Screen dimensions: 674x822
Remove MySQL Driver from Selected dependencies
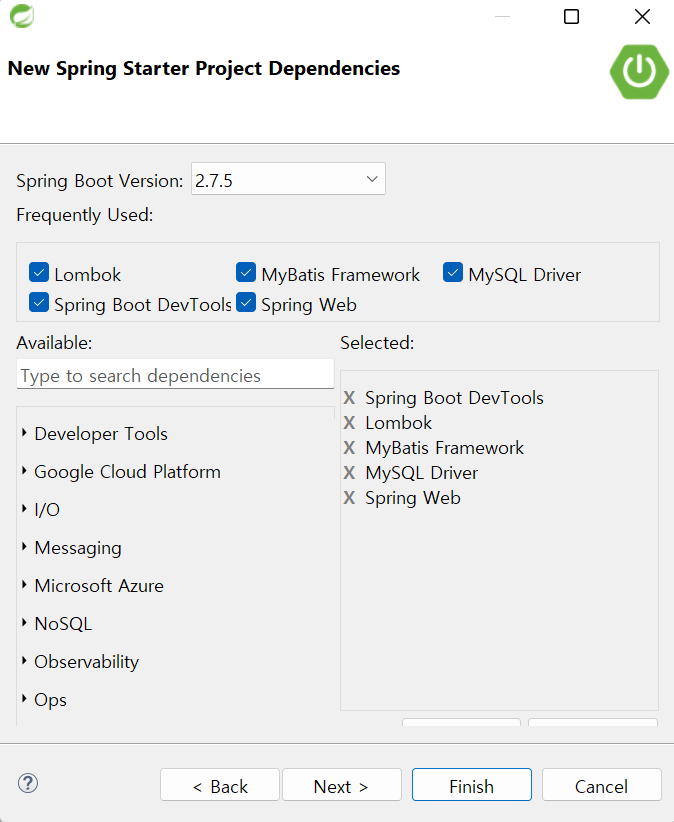(349, 472)
